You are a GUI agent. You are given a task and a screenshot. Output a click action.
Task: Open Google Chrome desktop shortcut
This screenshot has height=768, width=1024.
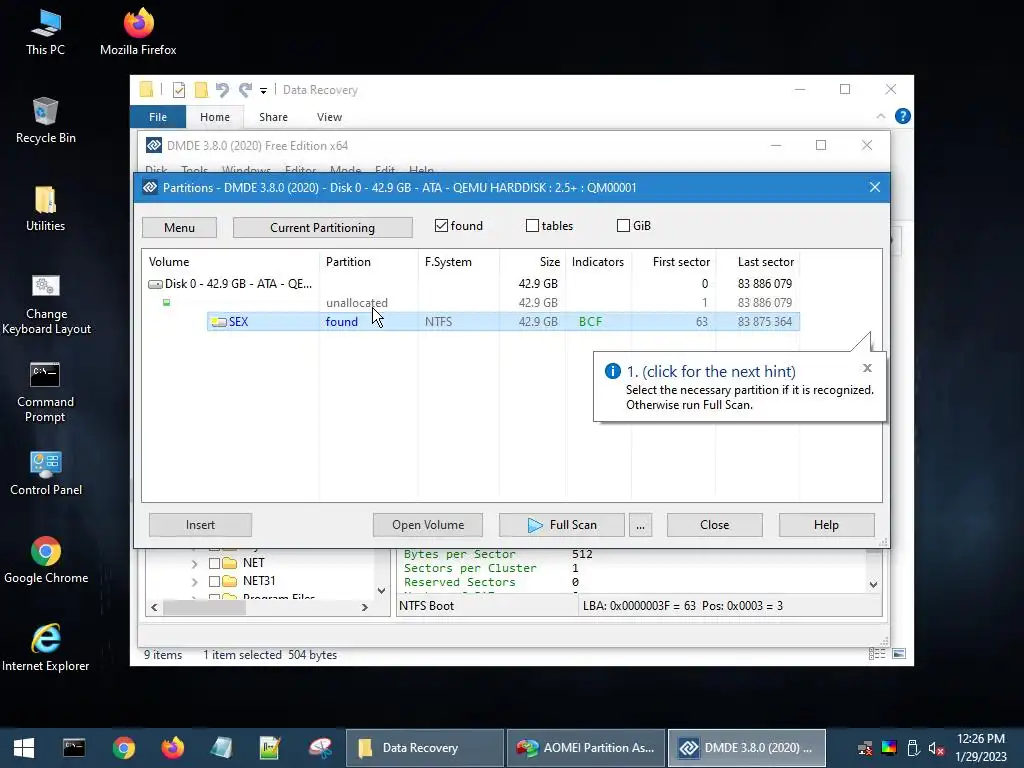point(46,560)
